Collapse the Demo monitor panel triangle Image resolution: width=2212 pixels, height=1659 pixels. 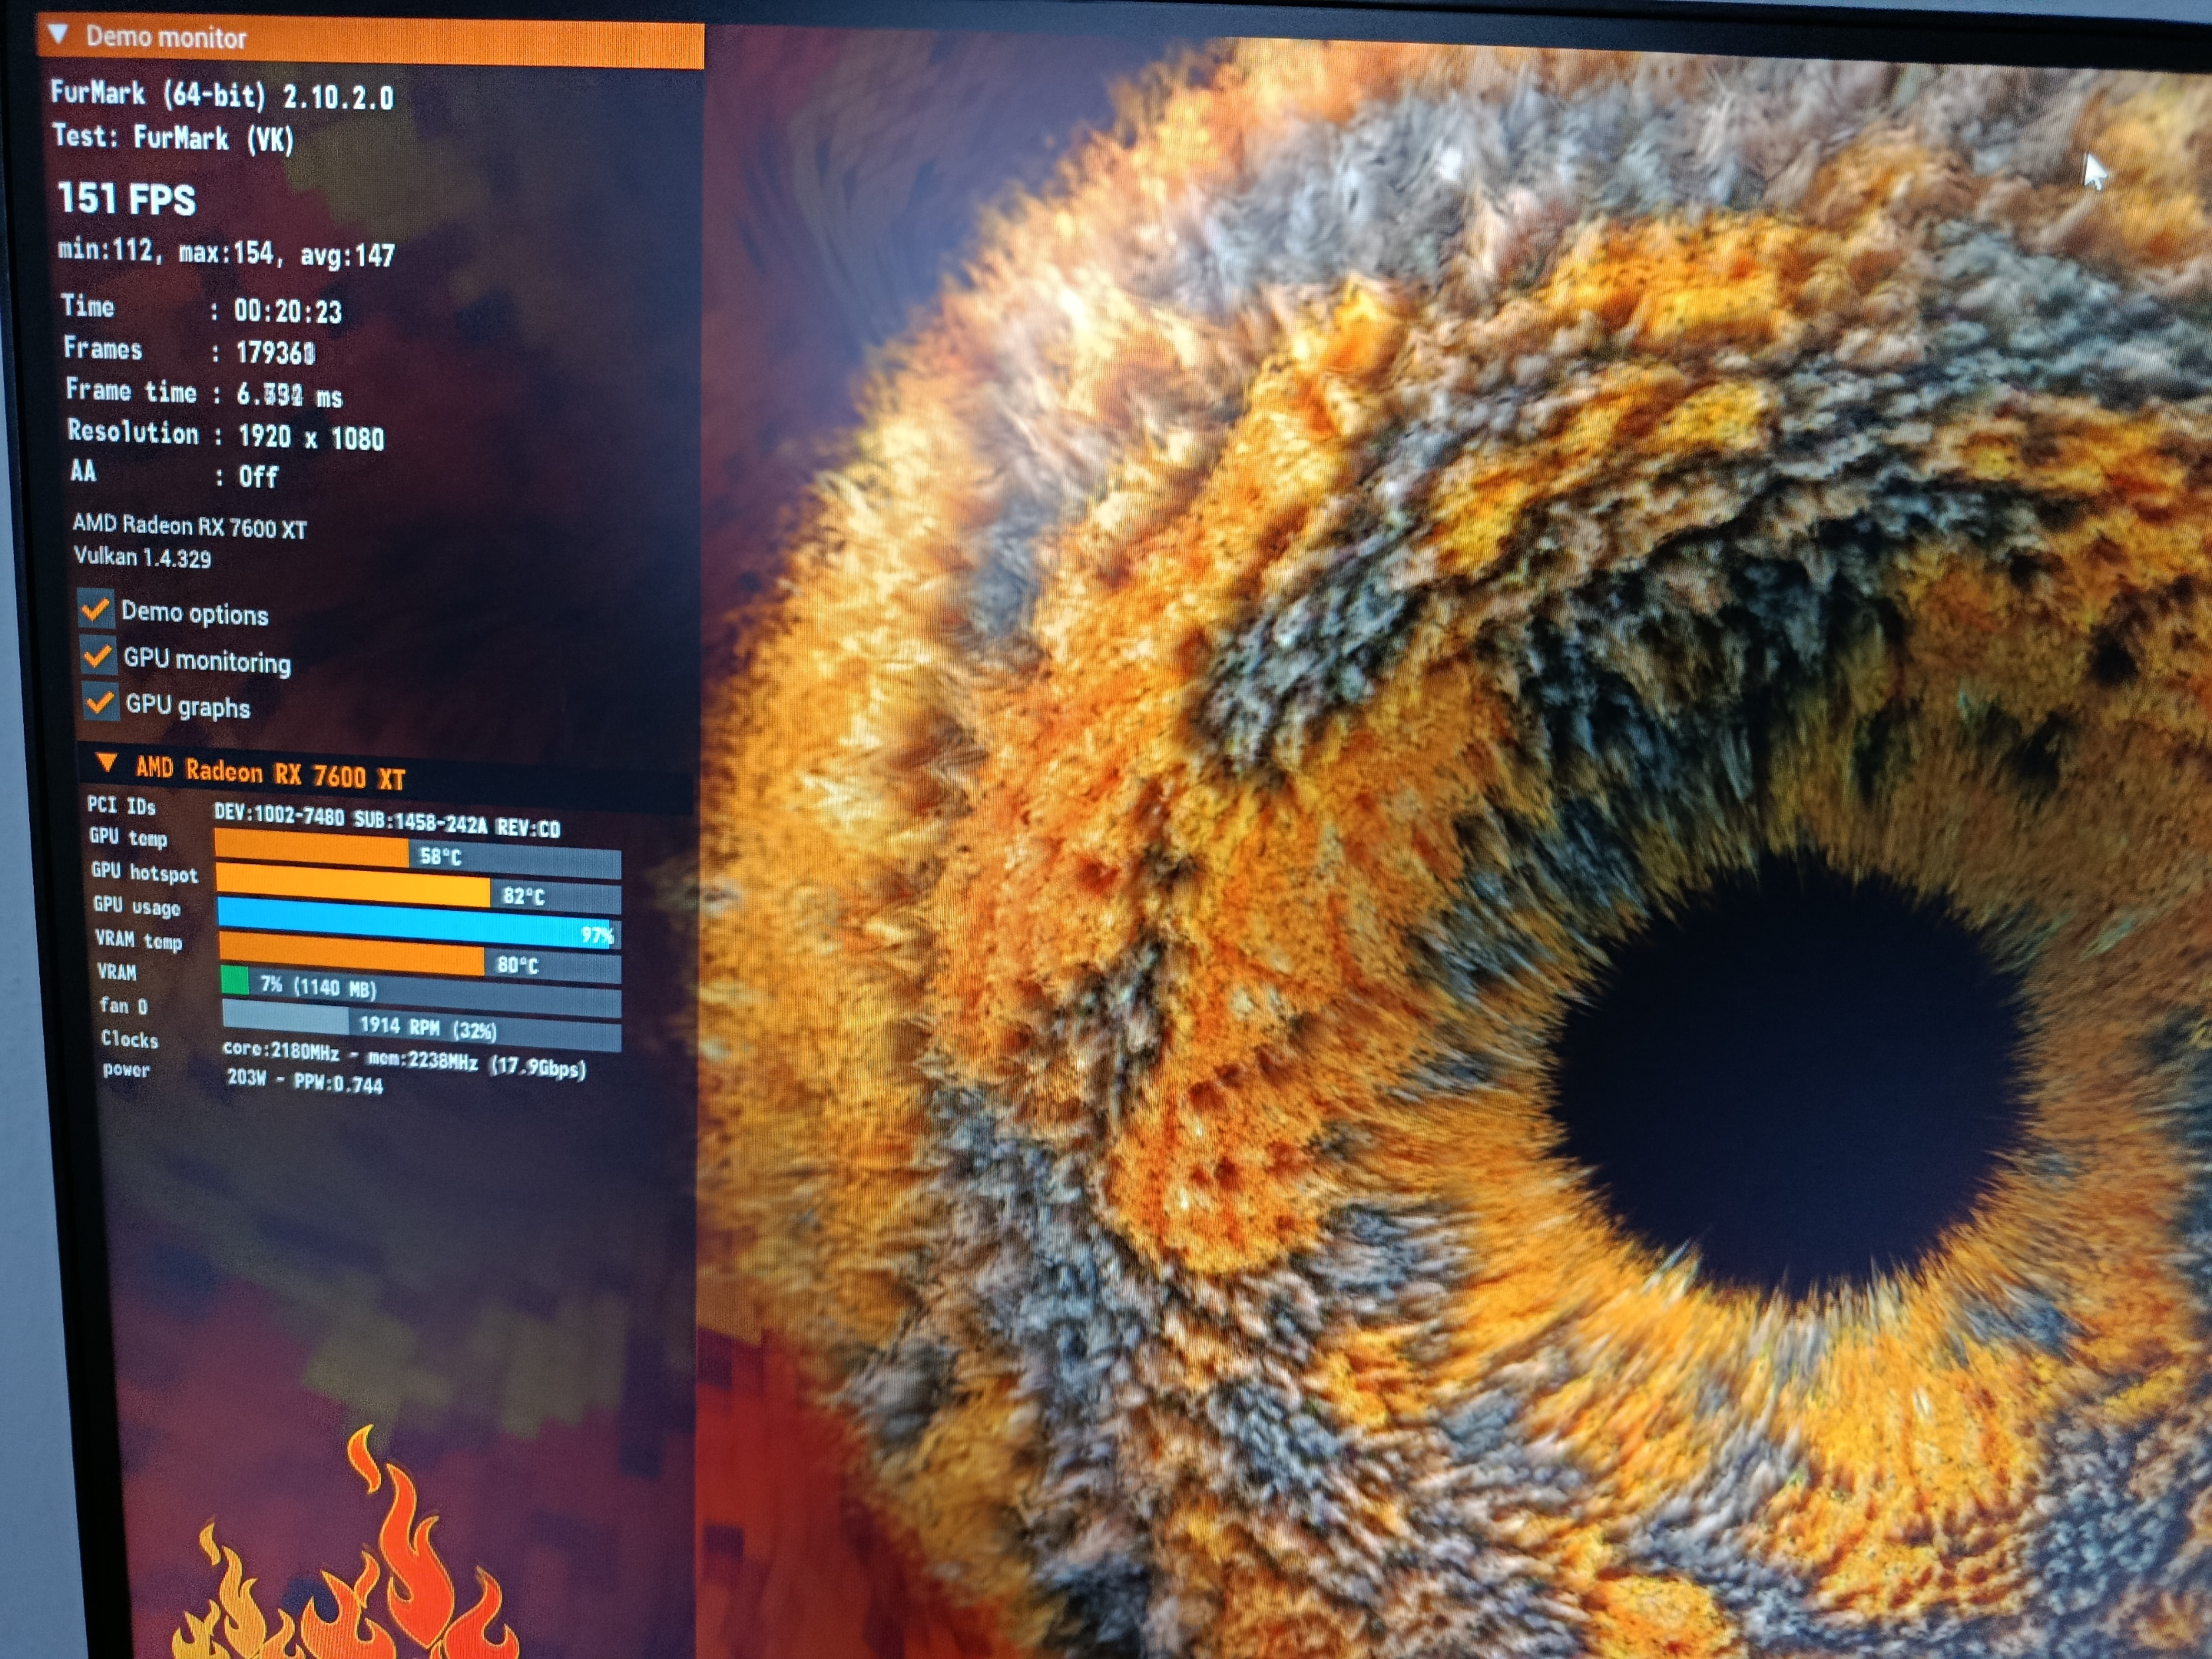point(58,34)
